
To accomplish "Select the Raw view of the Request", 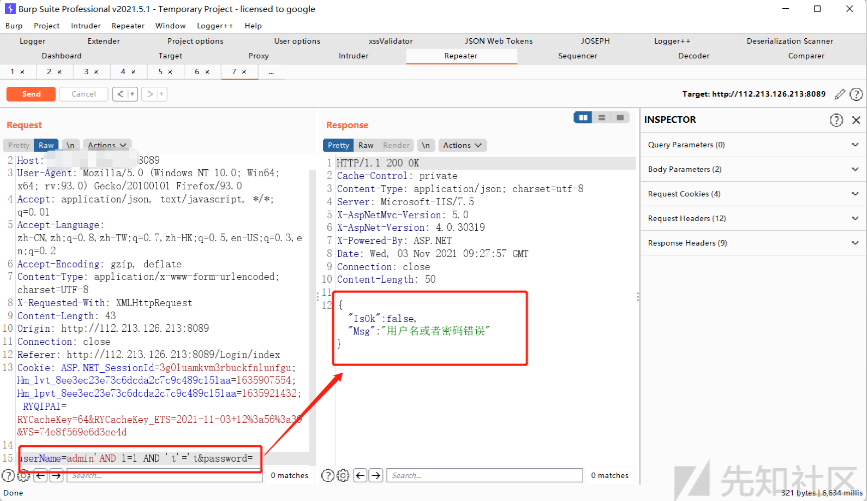I will [x=46, y=145].
